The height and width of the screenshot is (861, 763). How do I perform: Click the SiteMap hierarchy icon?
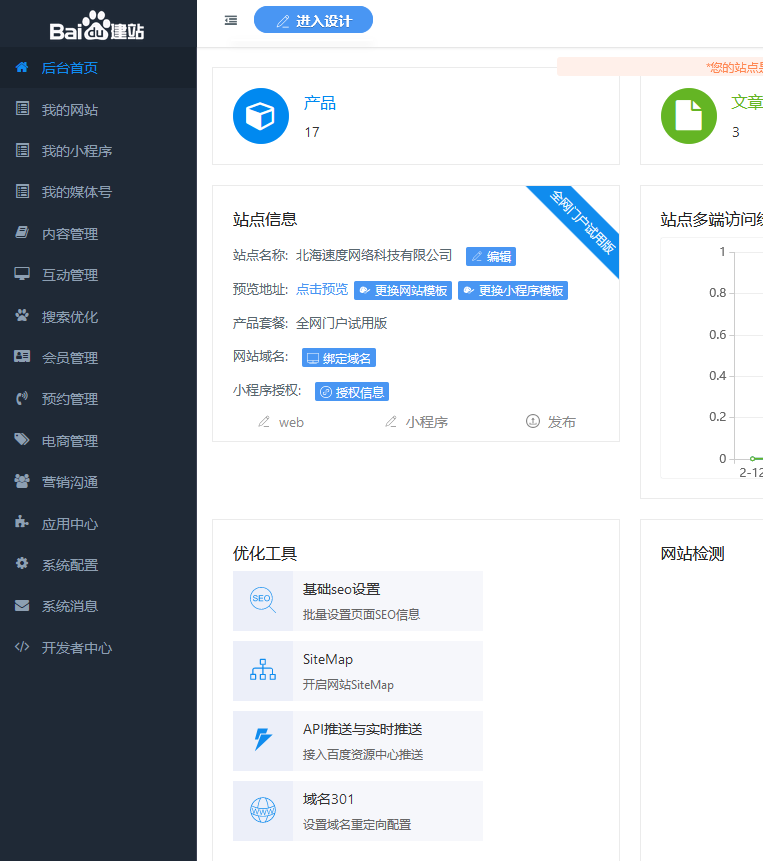click(x=262, y=670)
